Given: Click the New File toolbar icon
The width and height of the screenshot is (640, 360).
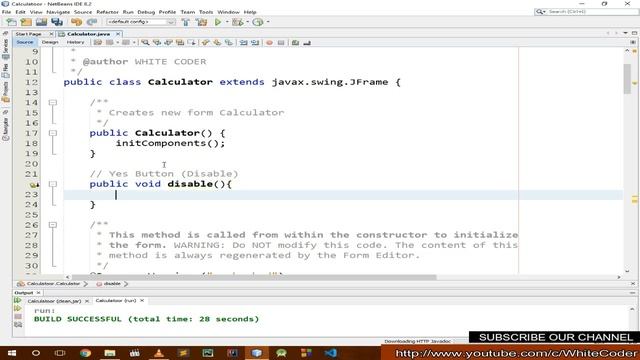Looking at the screenshot, I should 11,22.
